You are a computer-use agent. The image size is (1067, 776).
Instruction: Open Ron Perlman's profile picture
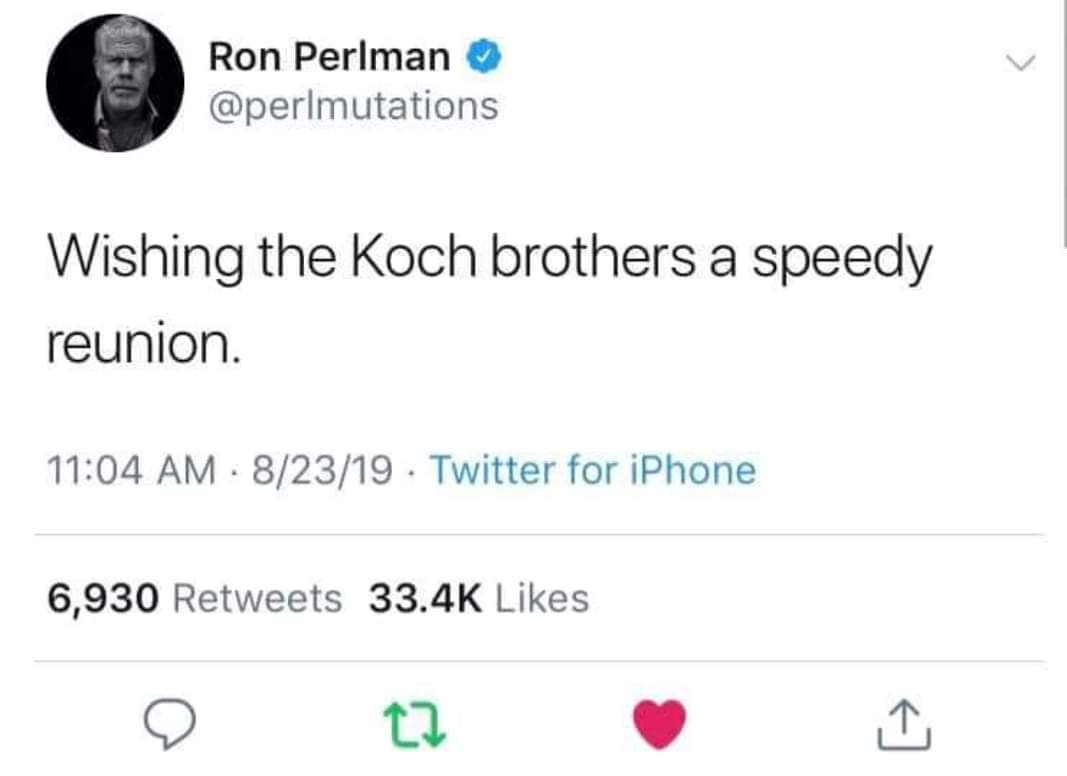(114, 83)
